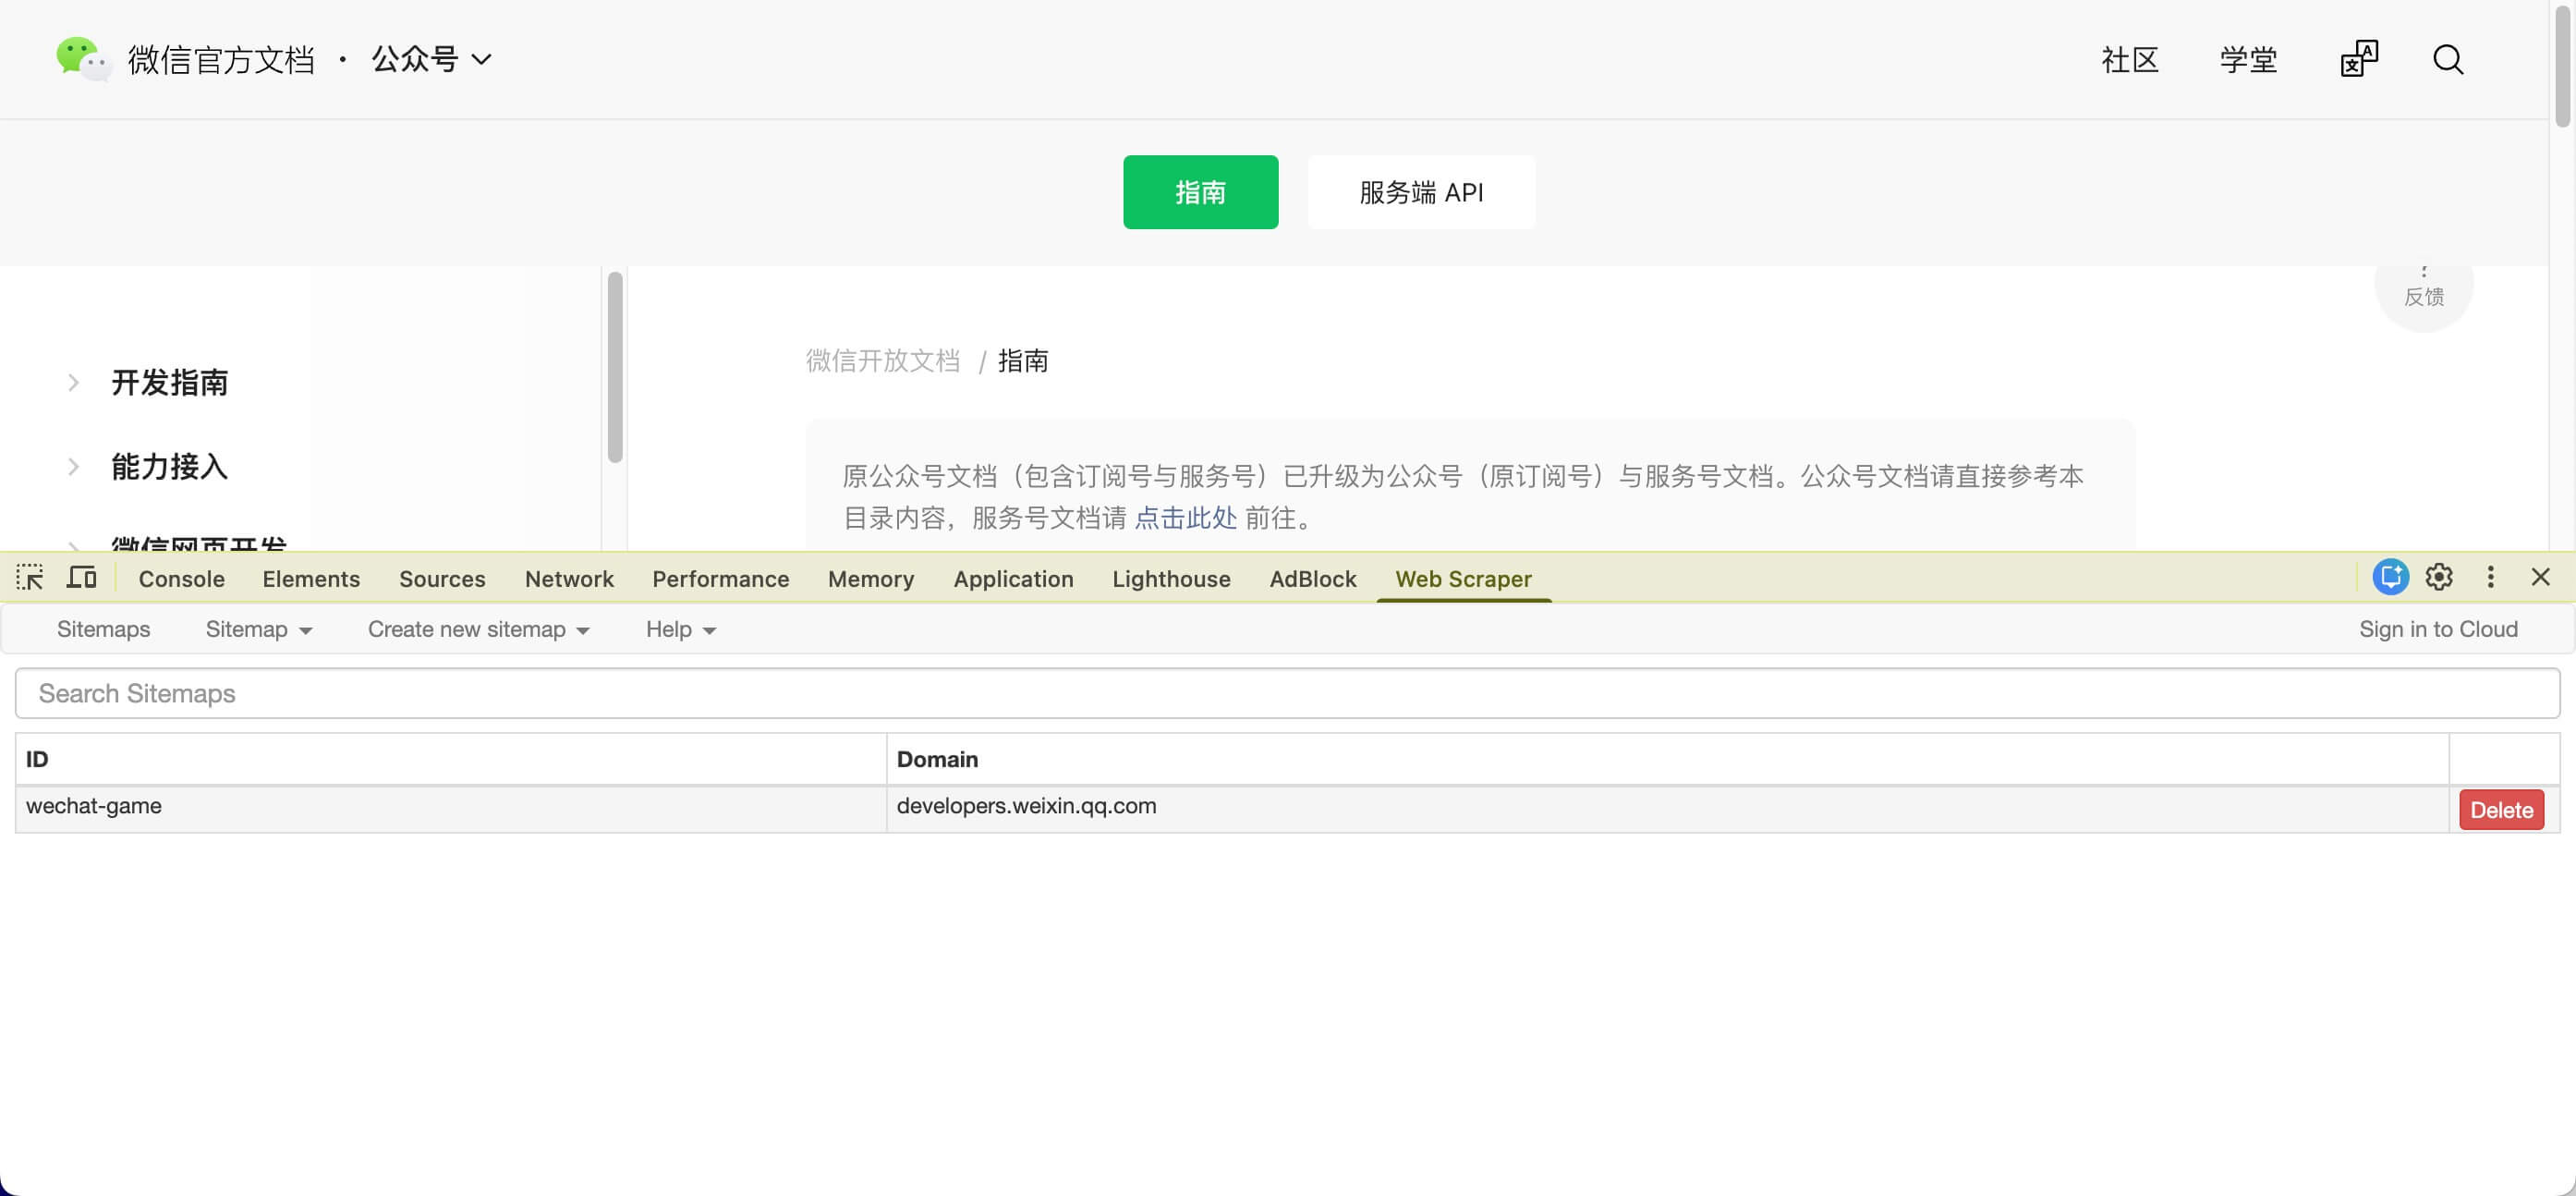The width and height of the screenshot is (2576, 1196).
Task: Switch to the Network tab
Action: click(568, 578)
